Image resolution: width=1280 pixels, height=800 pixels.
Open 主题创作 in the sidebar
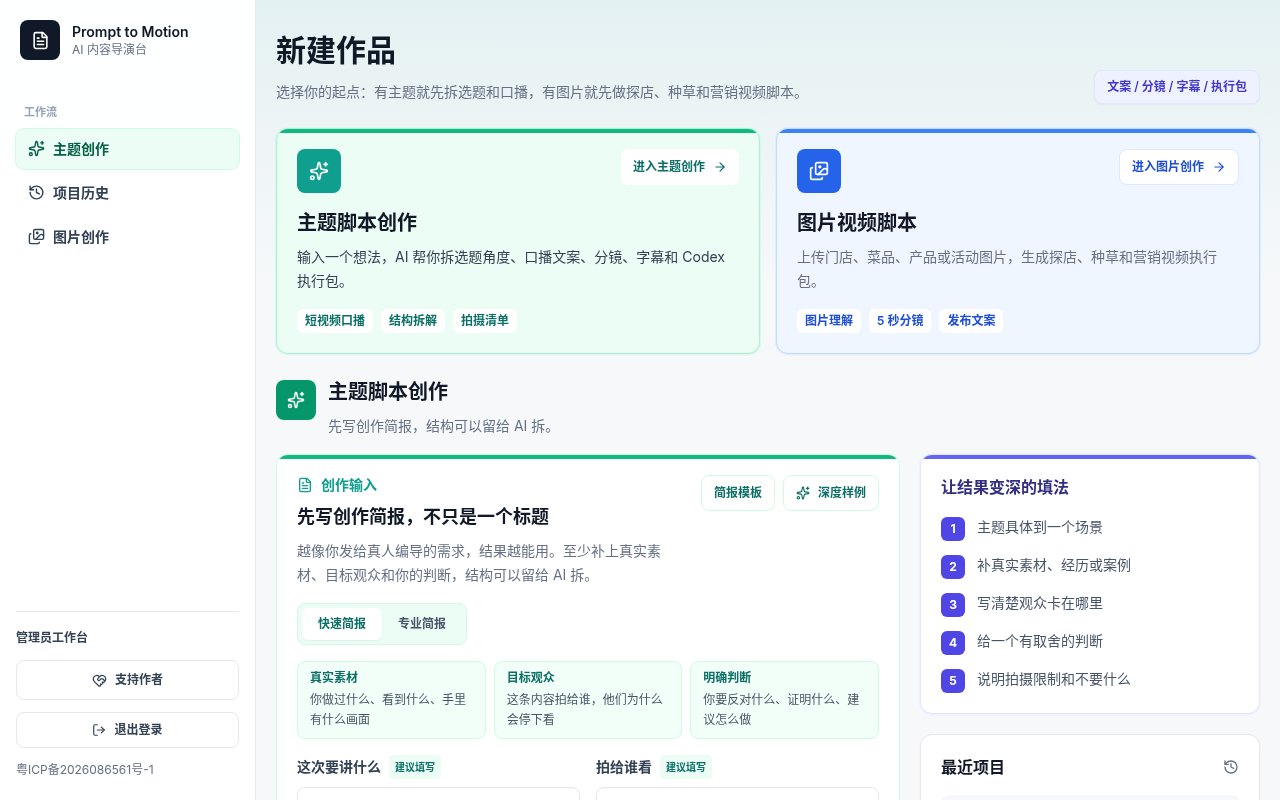tap(127, 149)
